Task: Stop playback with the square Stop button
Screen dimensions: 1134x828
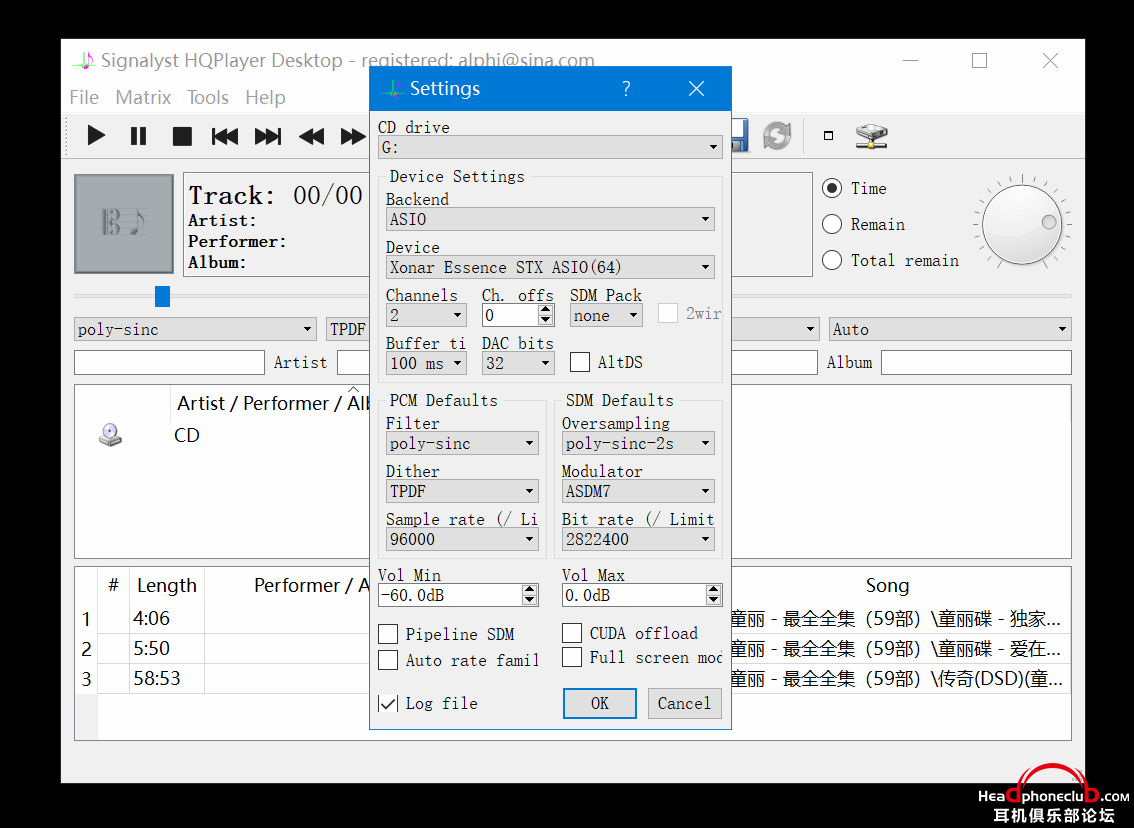Action: click(182, 136)
